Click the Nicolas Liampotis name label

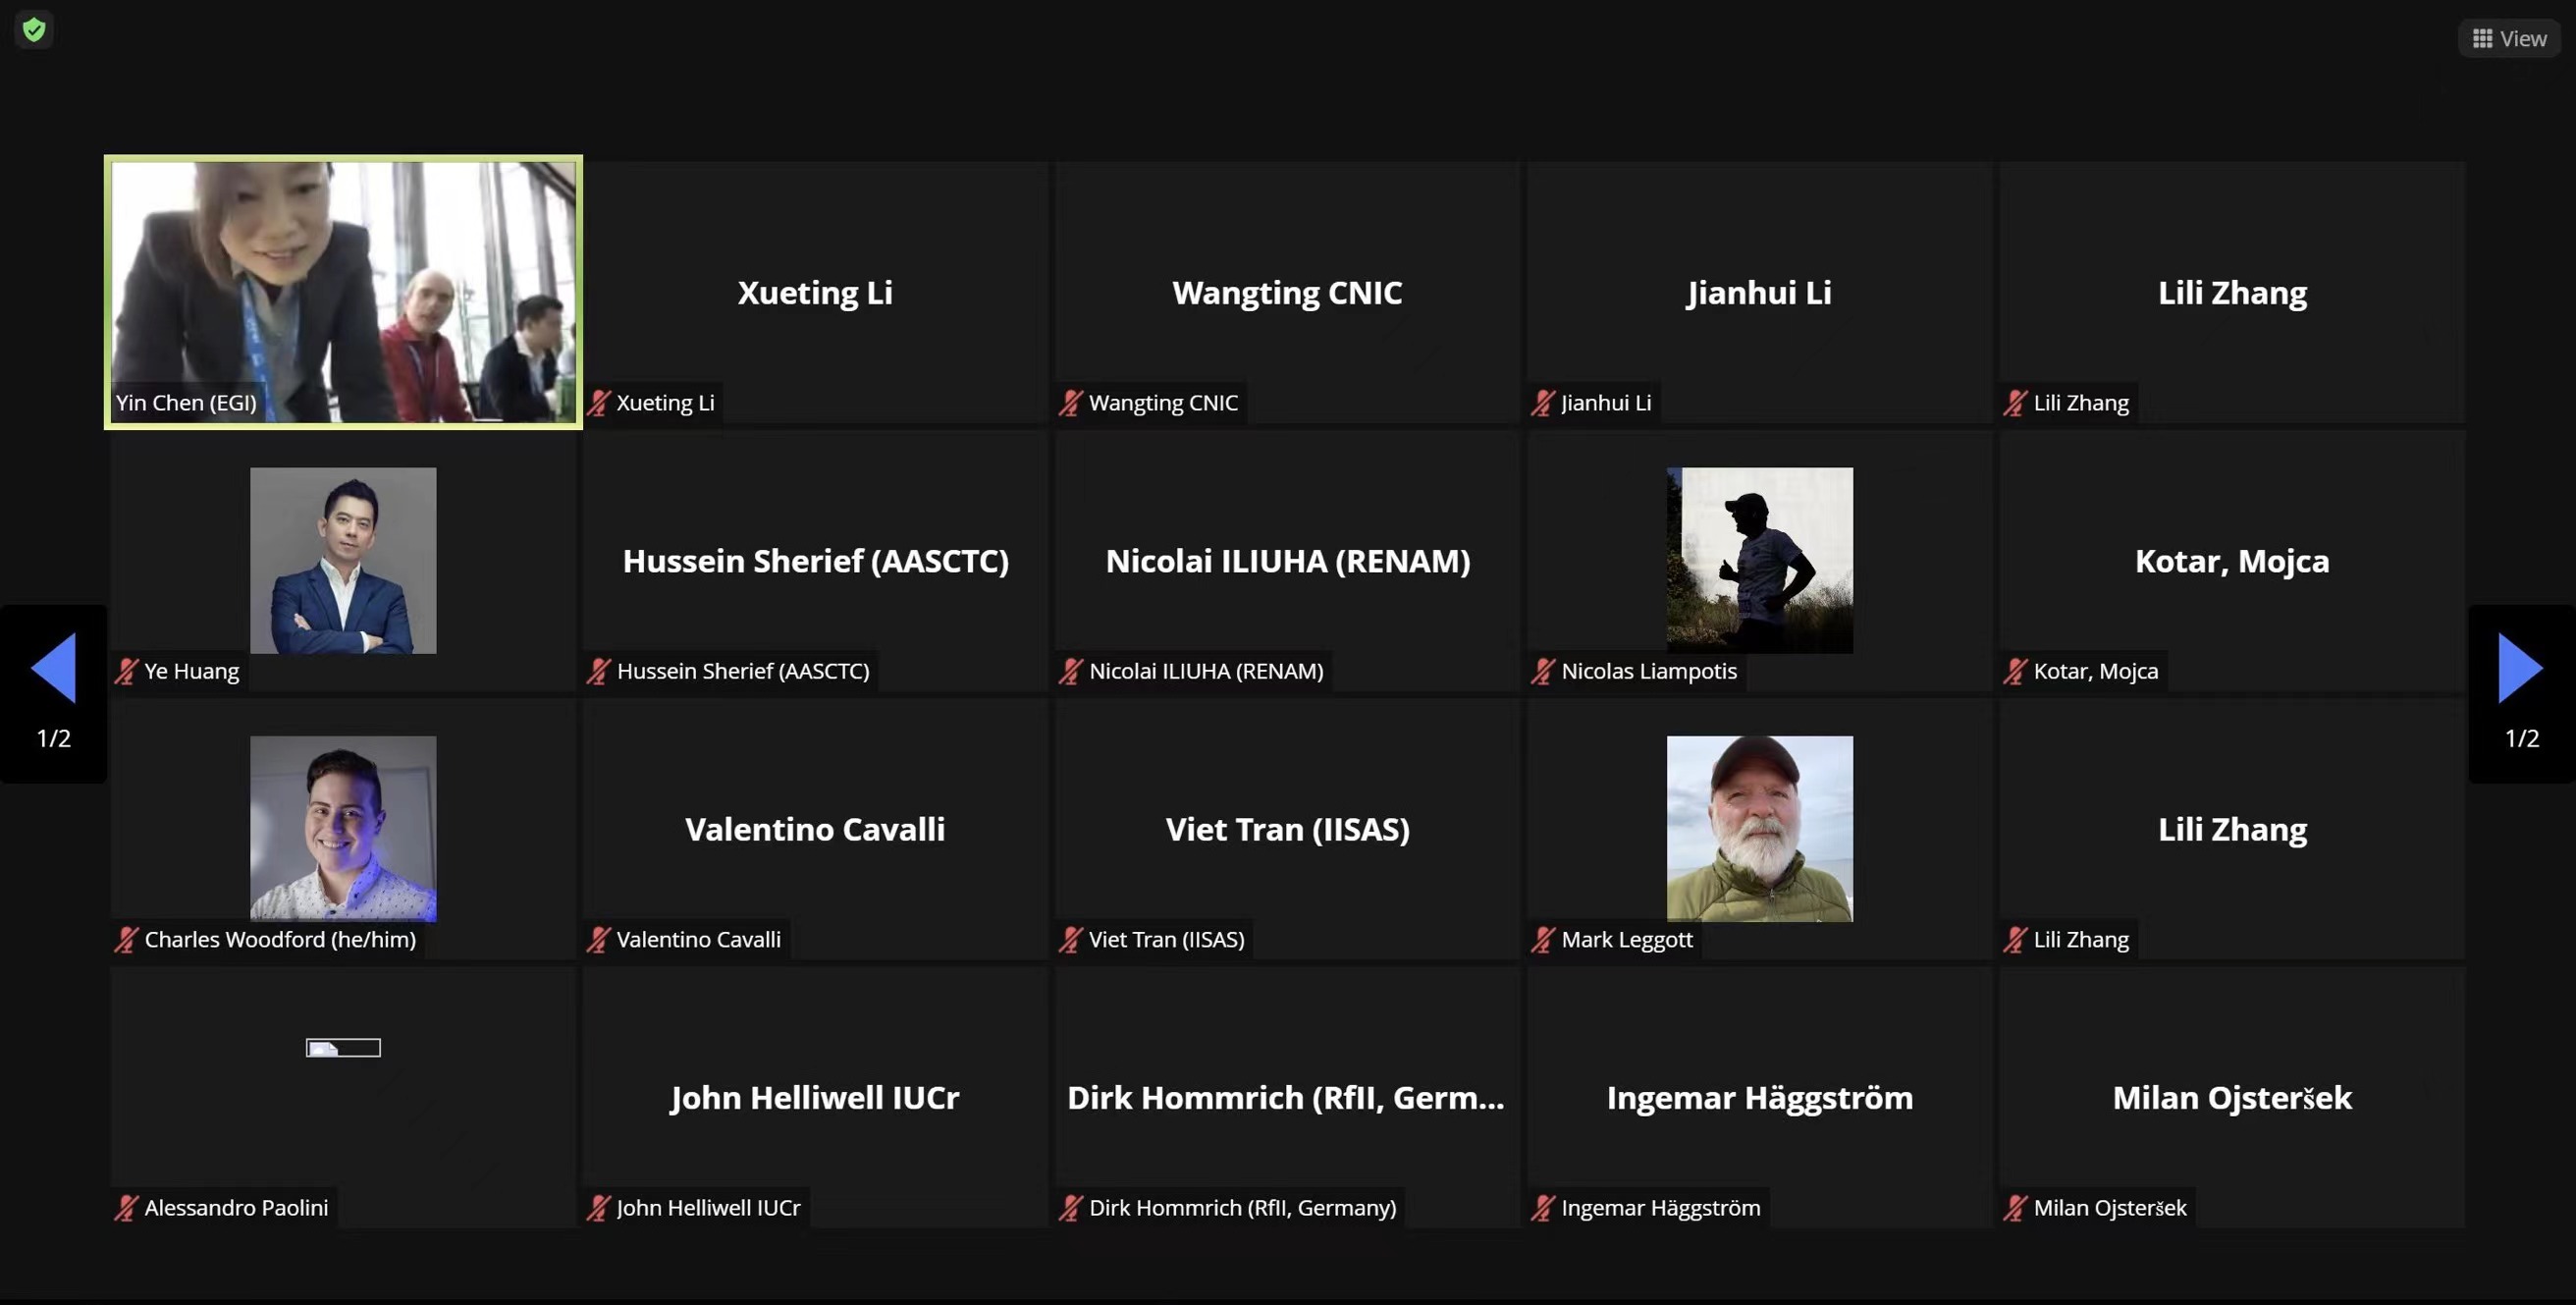coord(1648,671)
